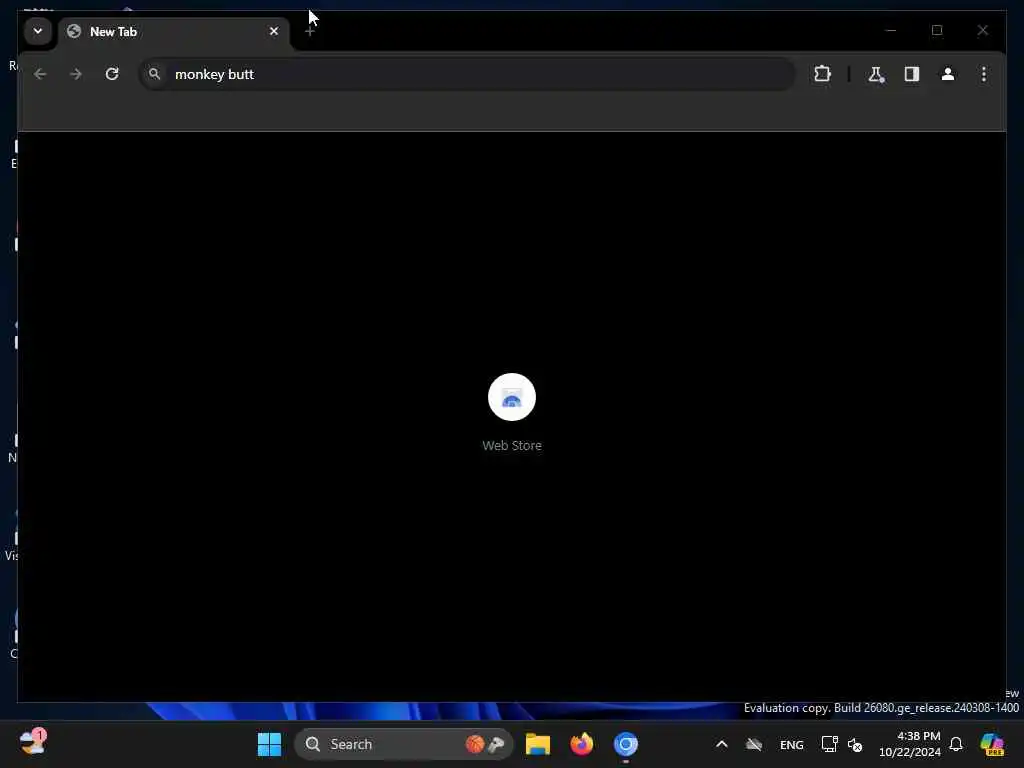This screenshot has width=1024, height=768.
Task: Click the Web Store label
Action: tap(512, 445)
